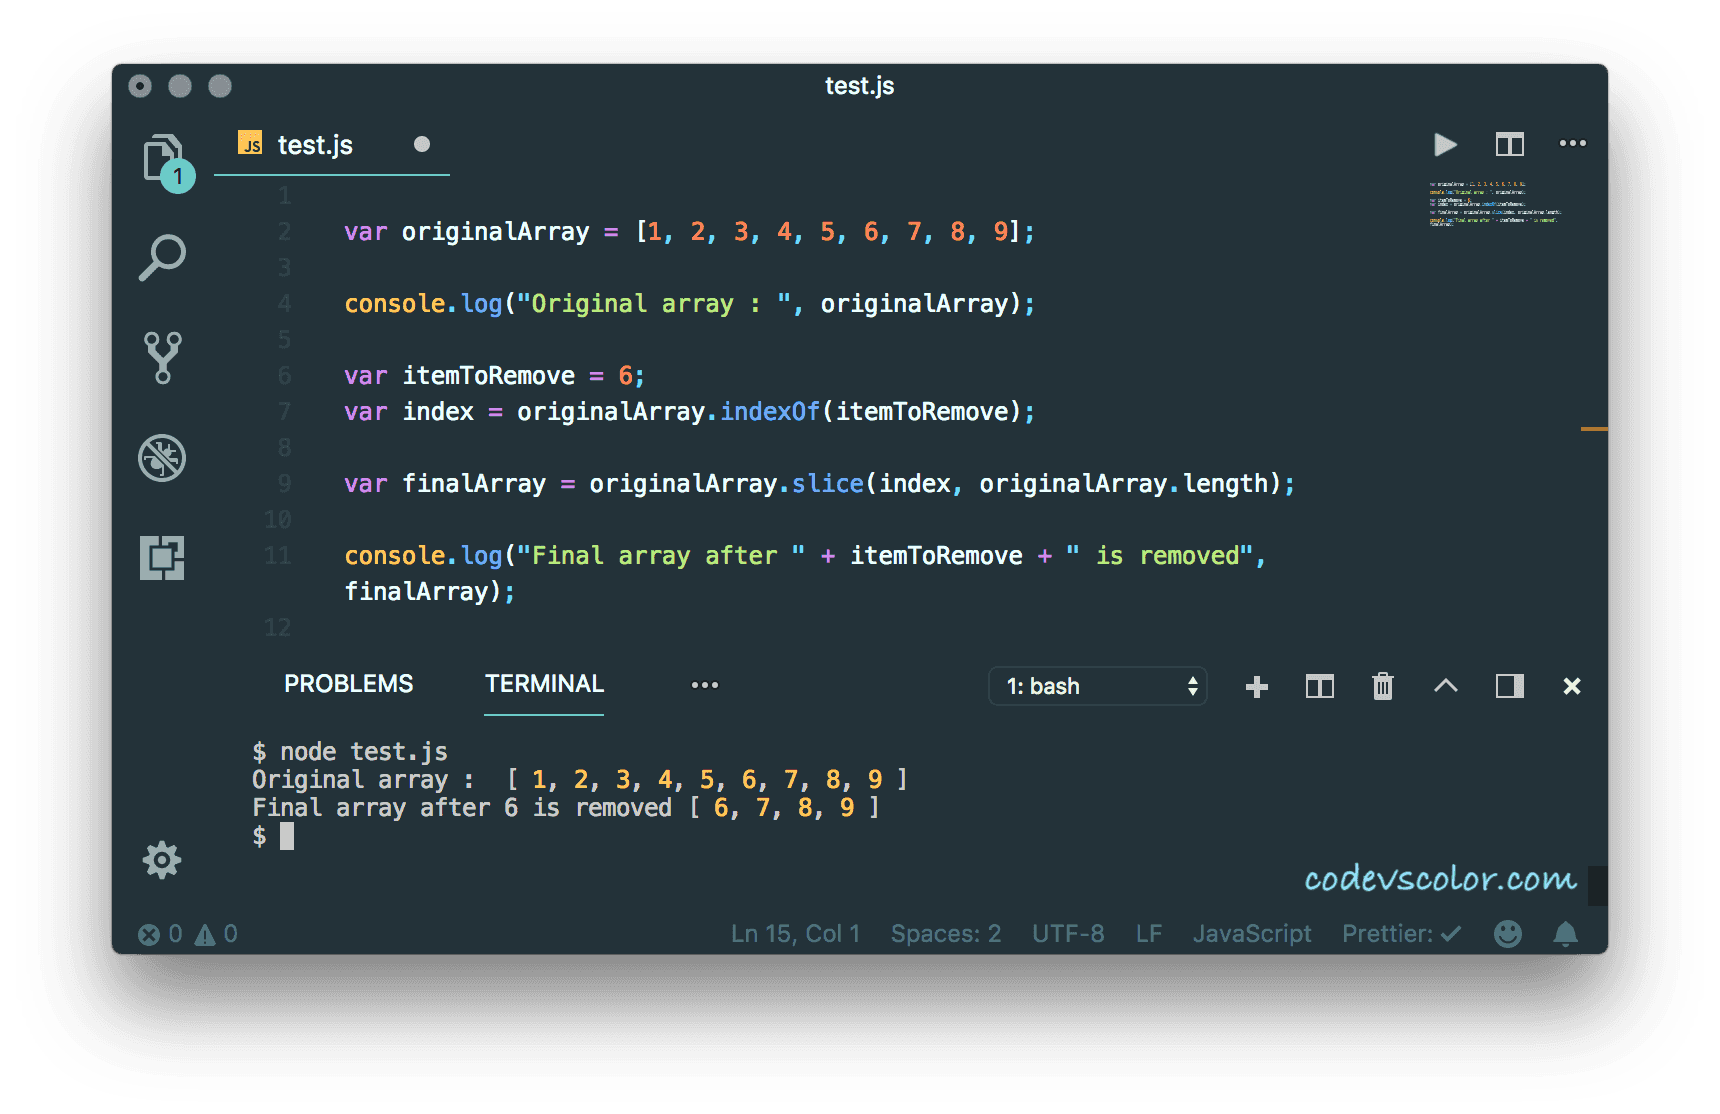This screenshot has height=1114, width=1720.
Task: Open the Extensions view
Action: tap(162, 558)
